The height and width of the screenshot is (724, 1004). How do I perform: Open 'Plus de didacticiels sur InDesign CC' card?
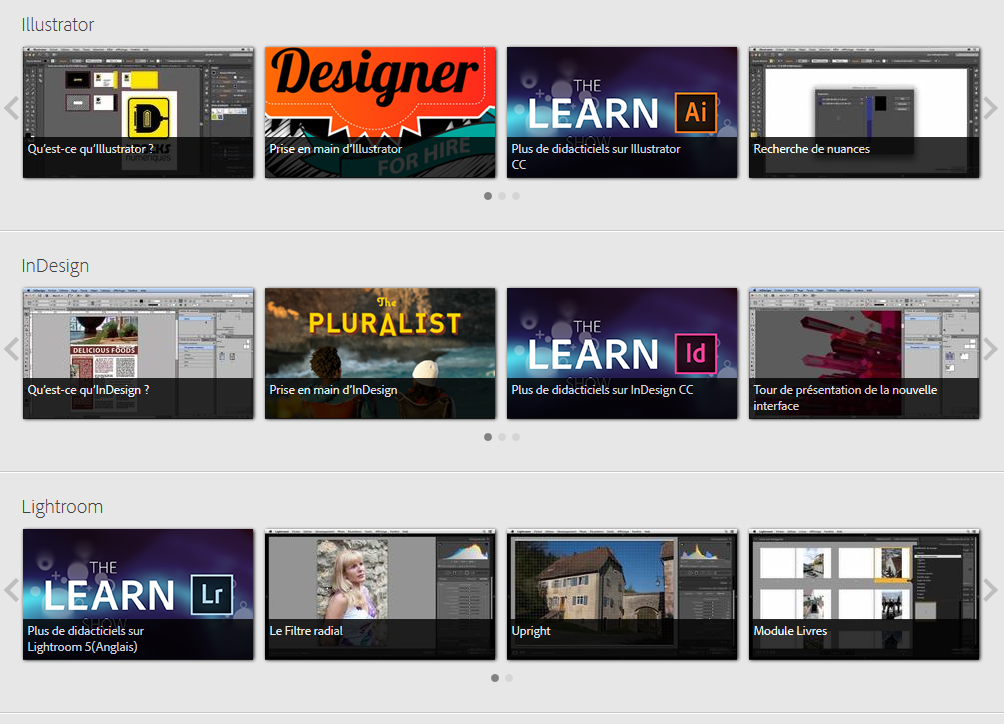coord(622,353)
